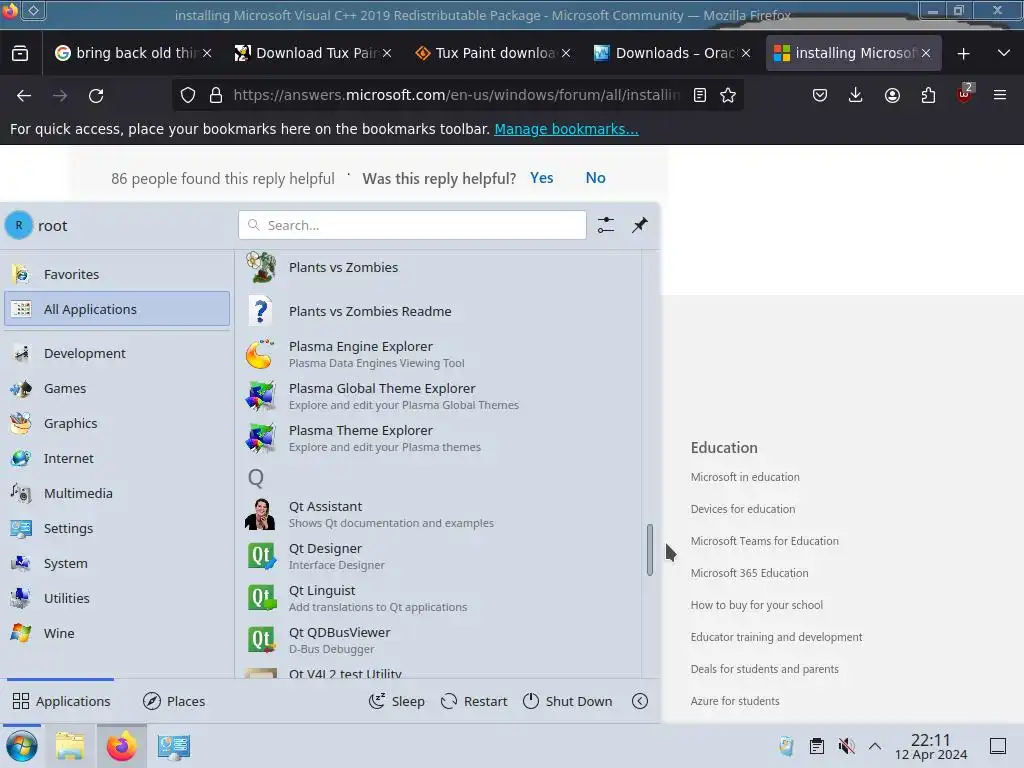Toggle muted volume icon in tray

pyautogui.click(x=846, y=746)
